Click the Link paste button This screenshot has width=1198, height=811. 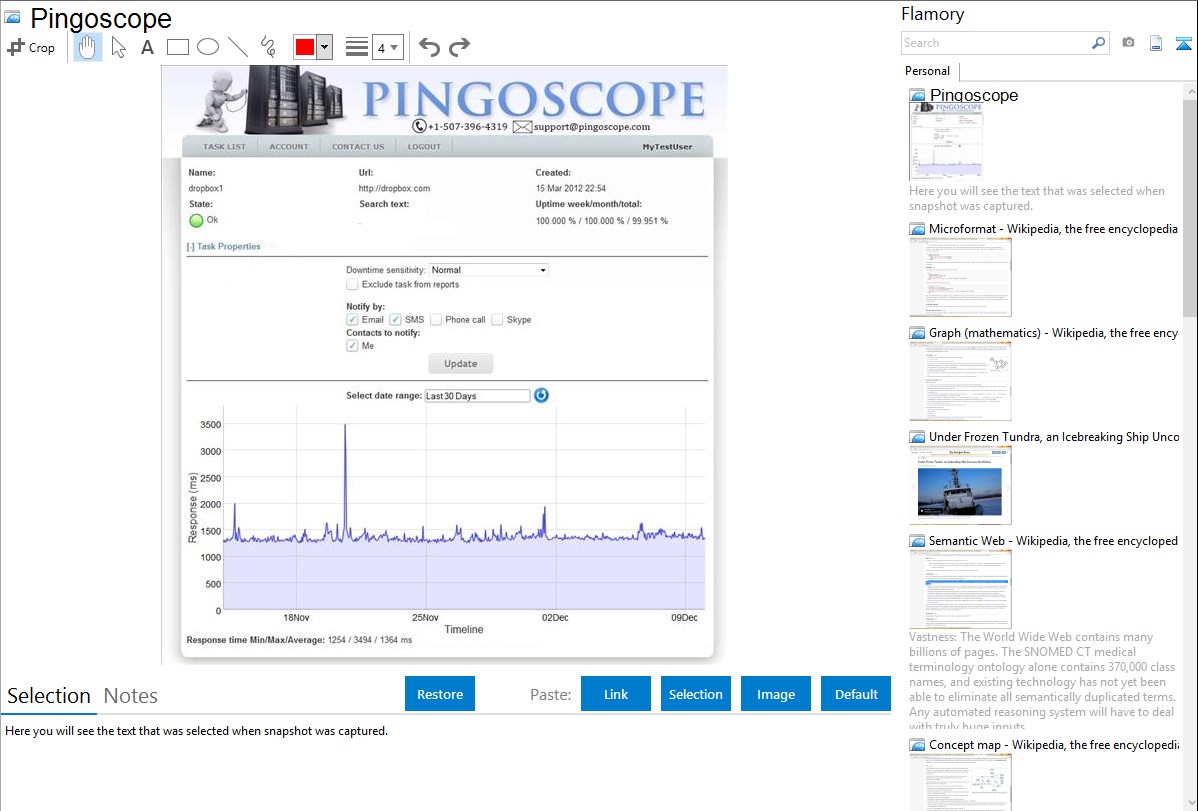click(616, 694)
